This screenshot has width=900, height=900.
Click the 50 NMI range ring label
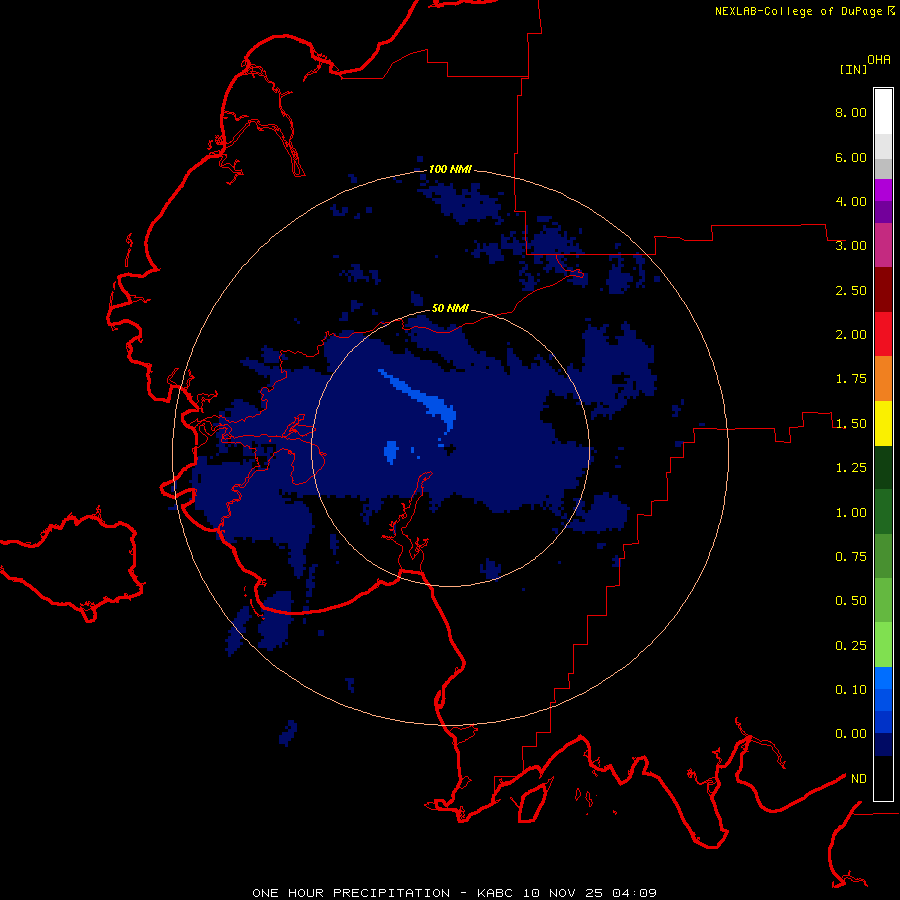[x=450, y=308]
